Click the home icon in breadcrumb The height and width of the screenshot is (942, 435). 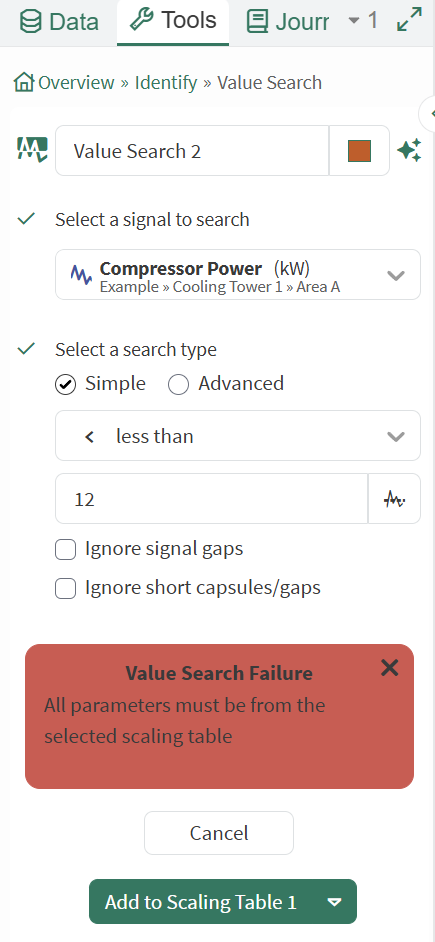pyautogui.click(x=23, y=82)
